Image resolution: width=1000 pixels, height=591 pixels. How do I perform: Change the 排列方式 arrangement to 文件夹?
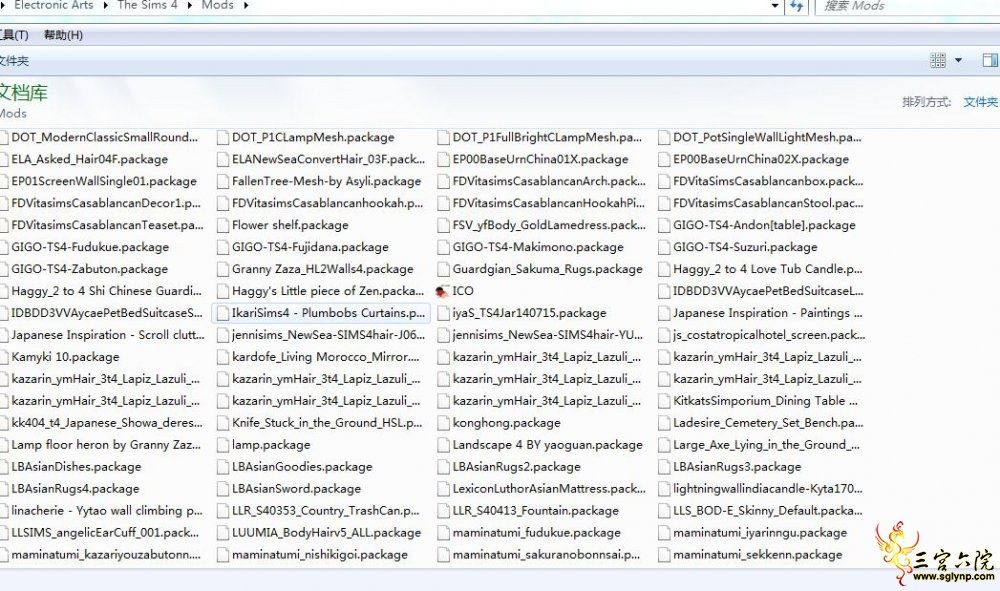980,102
